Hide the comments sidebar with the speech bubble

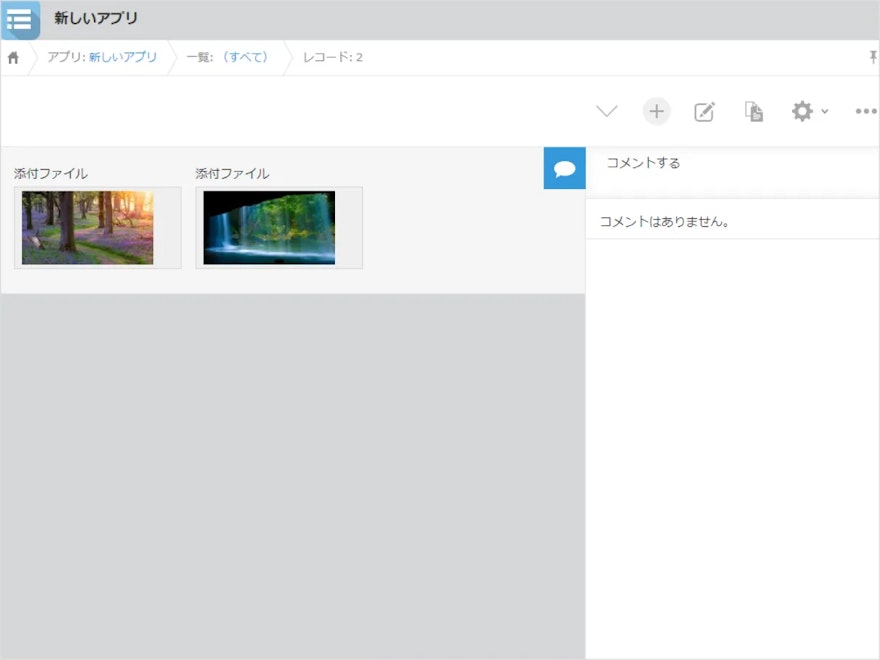point(565,168)
